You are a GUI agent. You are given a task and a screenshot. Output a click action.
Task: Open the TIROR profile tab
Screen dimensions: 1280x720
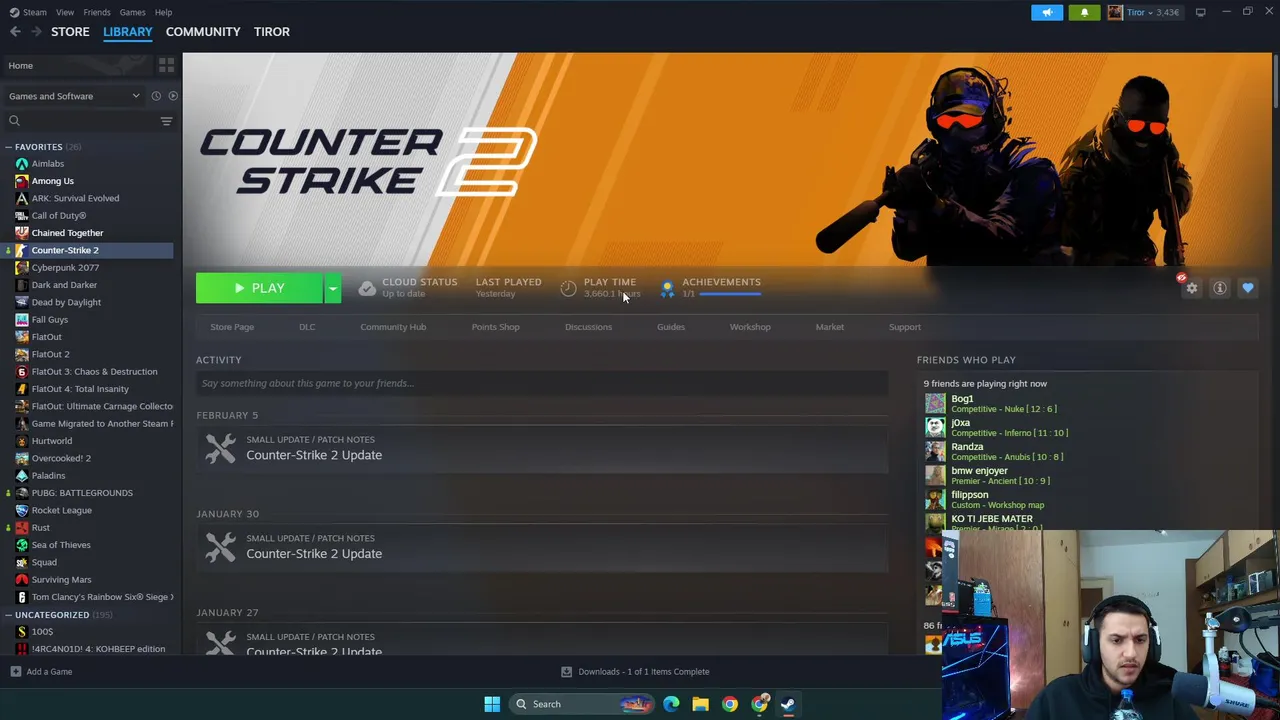coord(272,32)
